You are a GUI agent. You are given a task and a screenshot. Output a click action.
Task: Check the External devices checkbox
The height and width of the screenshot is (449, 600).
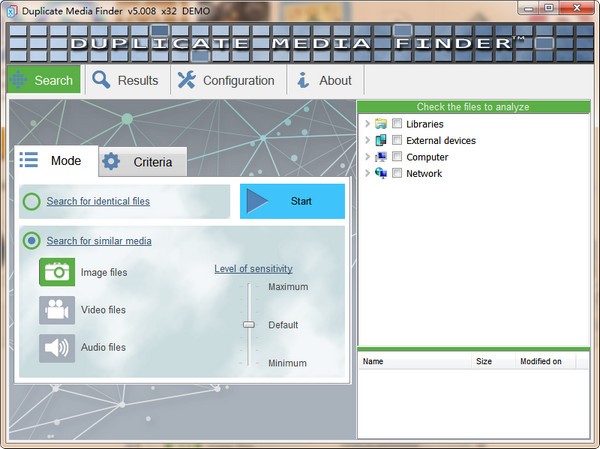(x=397, y=140)
